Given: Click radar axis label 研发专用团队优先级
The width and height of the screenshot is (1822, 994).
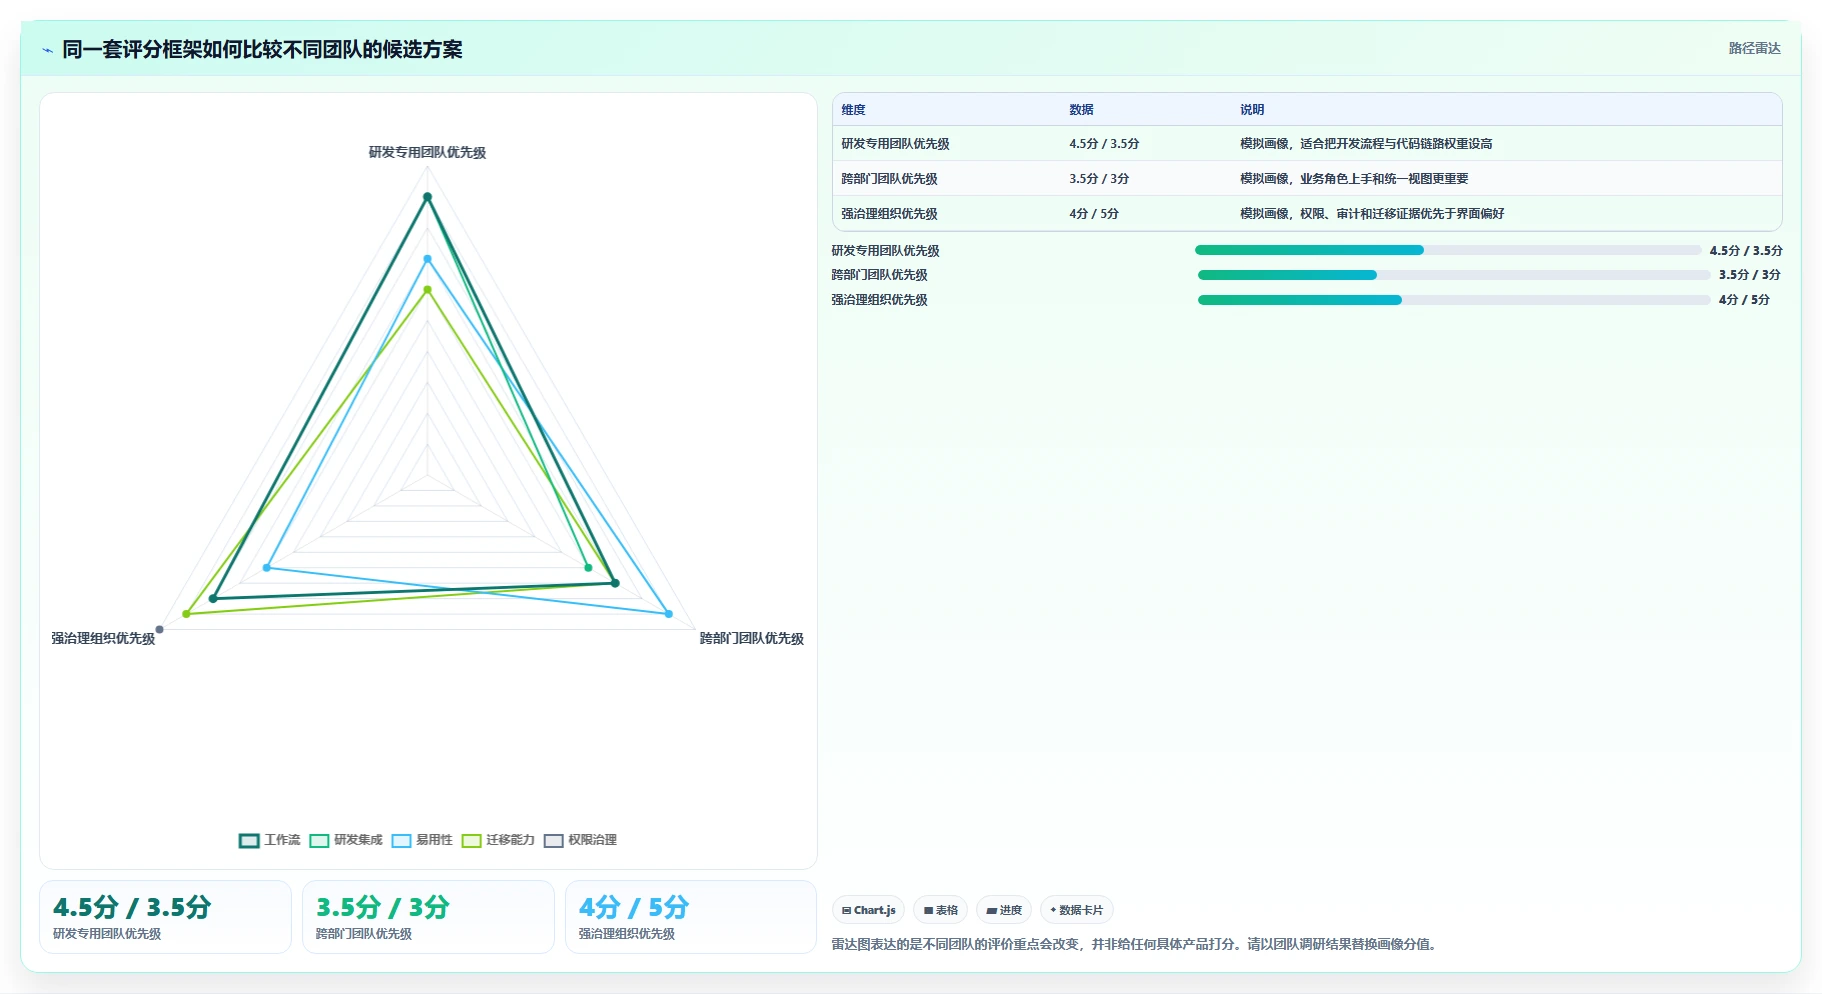Looking at the screenshot, I should point(427,153).
